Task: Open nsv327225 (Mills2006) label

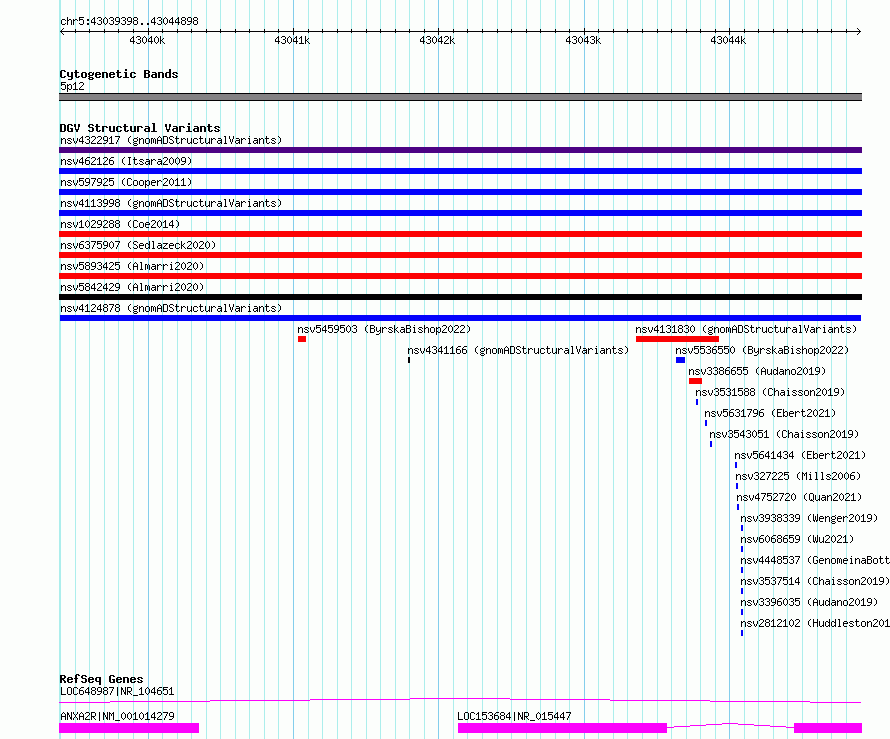Action: 798,476
